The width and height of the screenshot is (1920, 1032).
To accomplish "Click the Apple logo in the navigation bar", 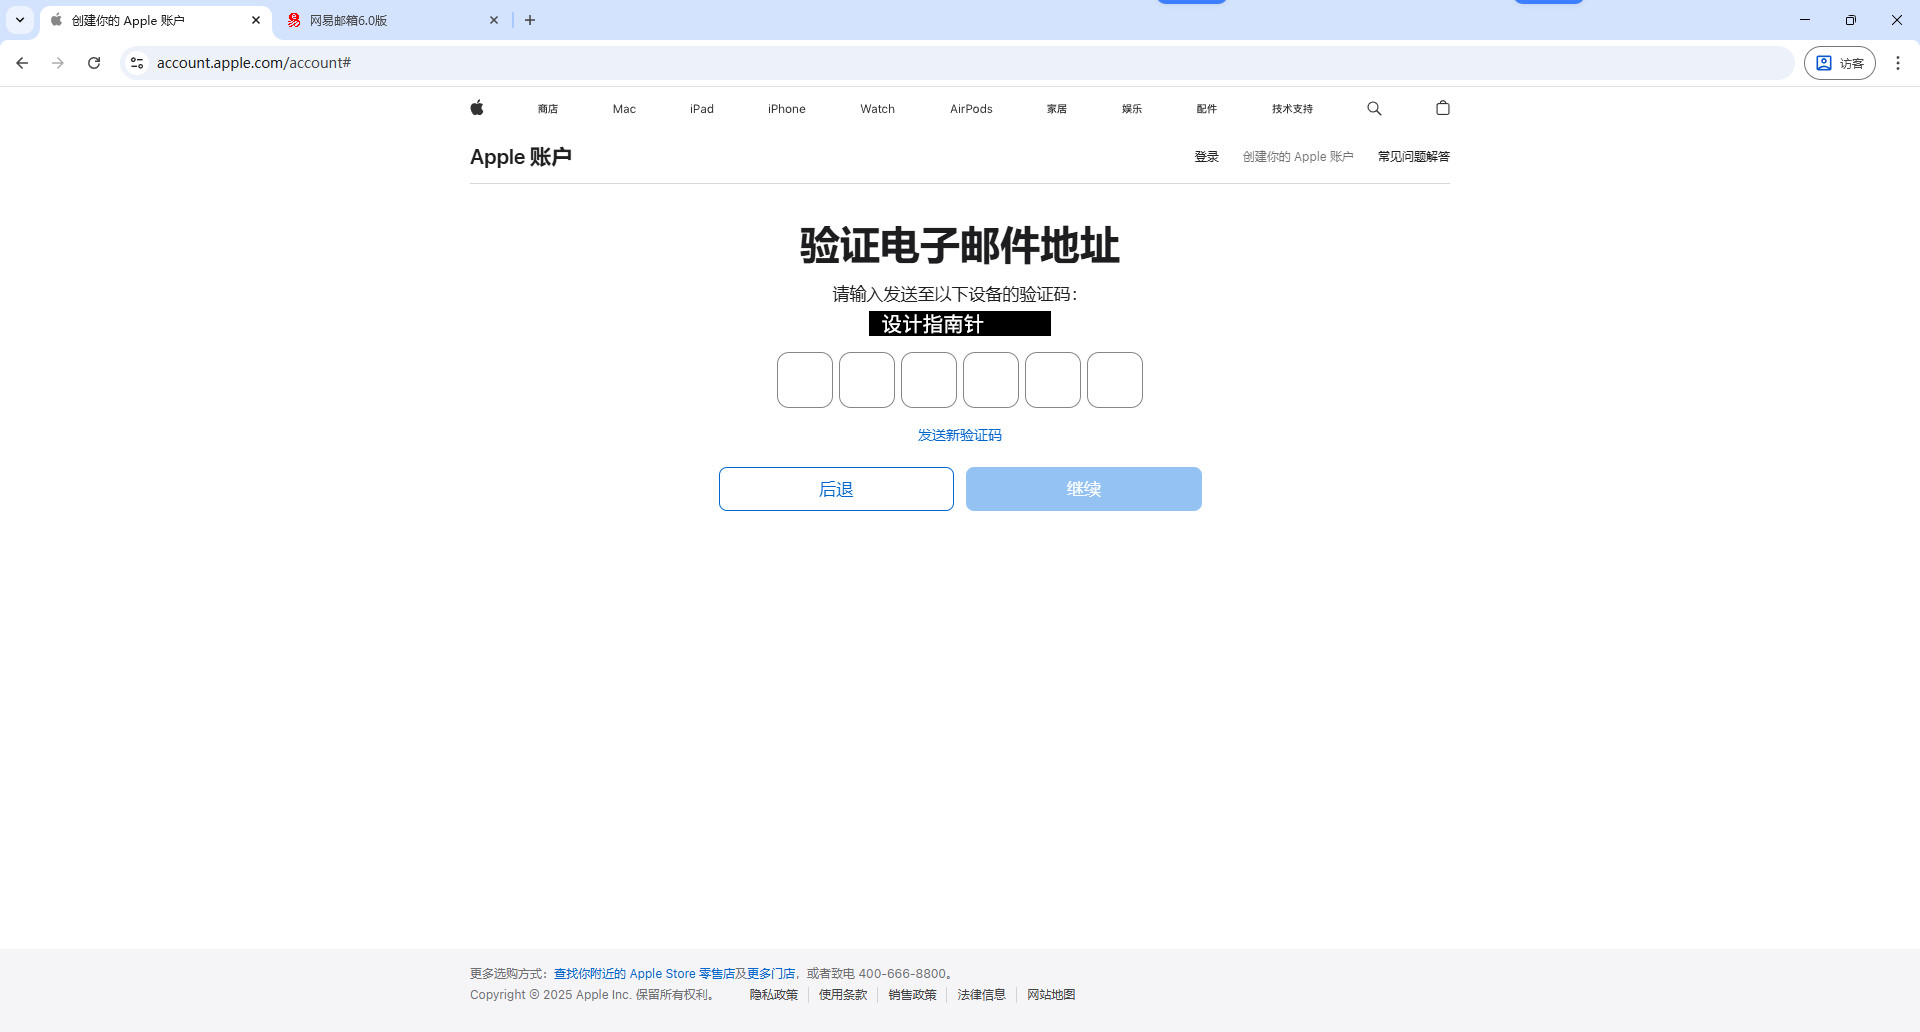I will click(x=477, y=108).
